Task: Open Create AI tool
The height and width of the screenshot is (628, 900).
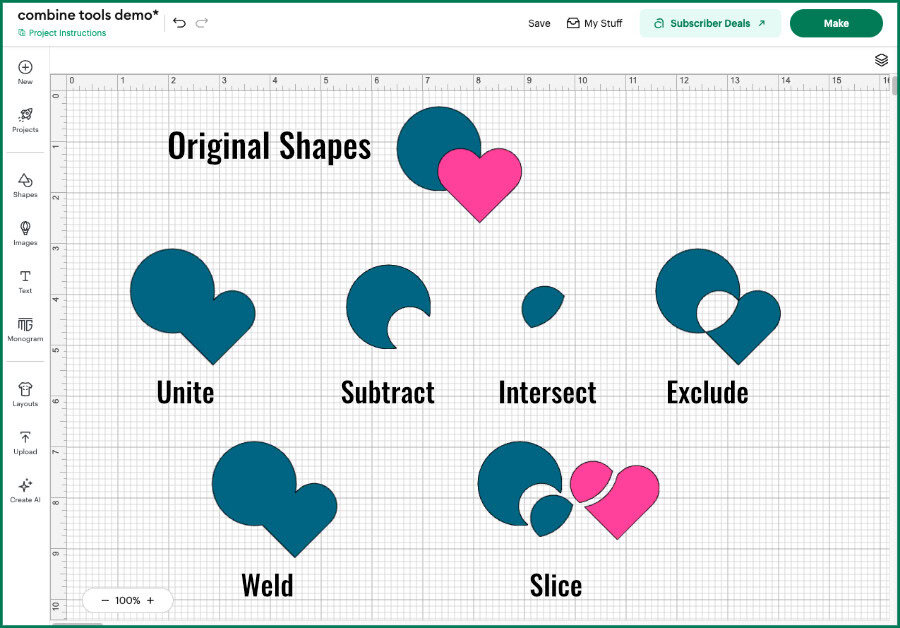Action: pos(25,491)
